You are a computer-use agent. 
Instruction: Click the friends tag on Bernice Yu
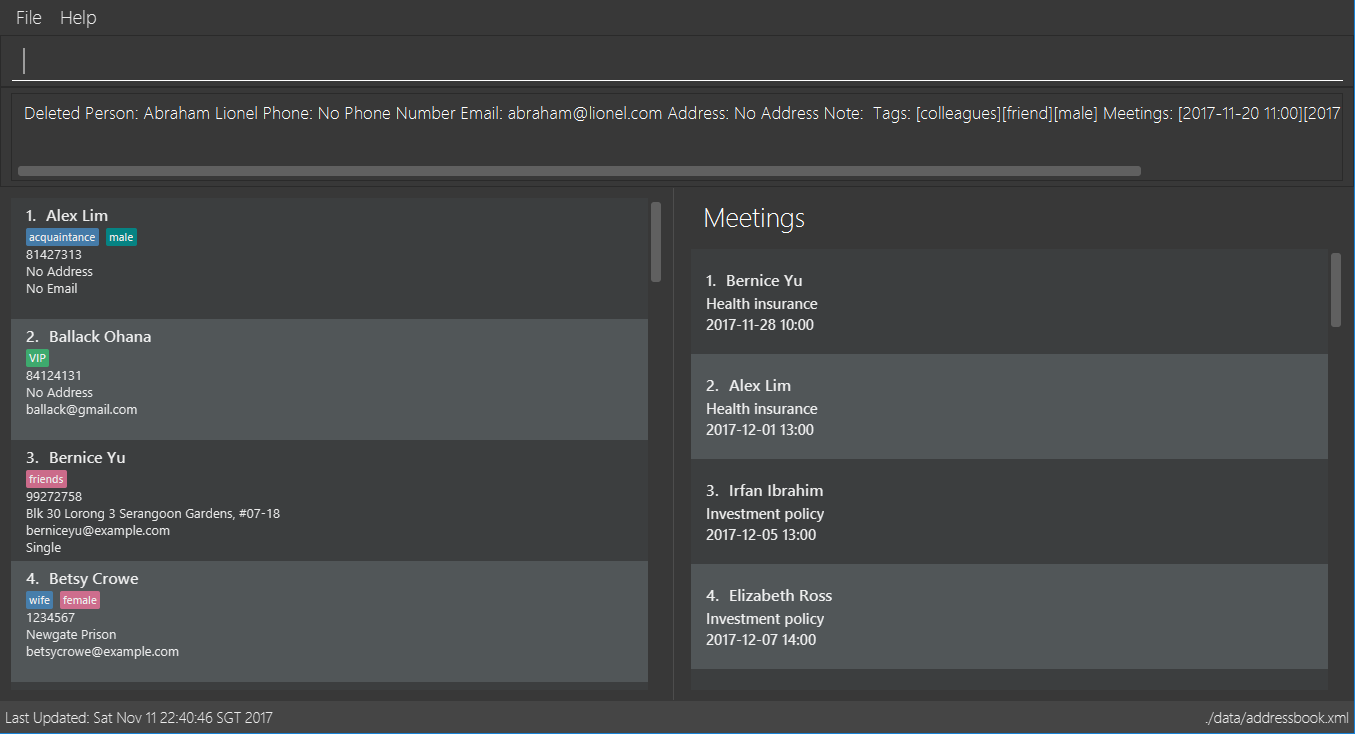(x=46, y=480)
